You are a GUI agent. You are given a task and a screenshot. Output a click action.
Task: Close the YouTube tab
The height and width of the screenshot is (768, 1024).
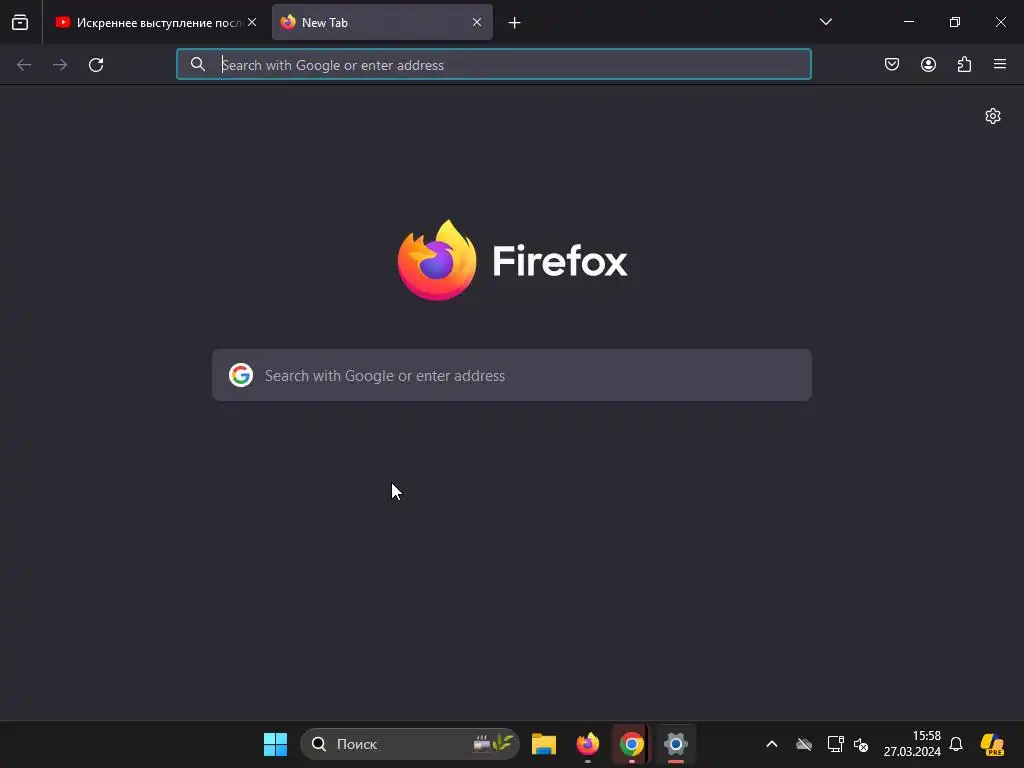point(252,22)
